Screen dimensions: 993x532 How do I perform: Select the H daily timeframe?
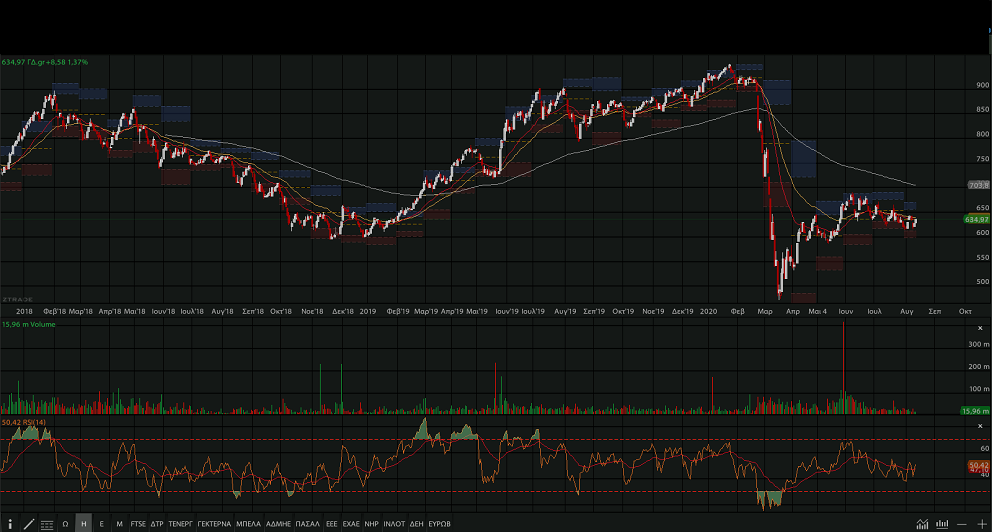coord(83,524)
